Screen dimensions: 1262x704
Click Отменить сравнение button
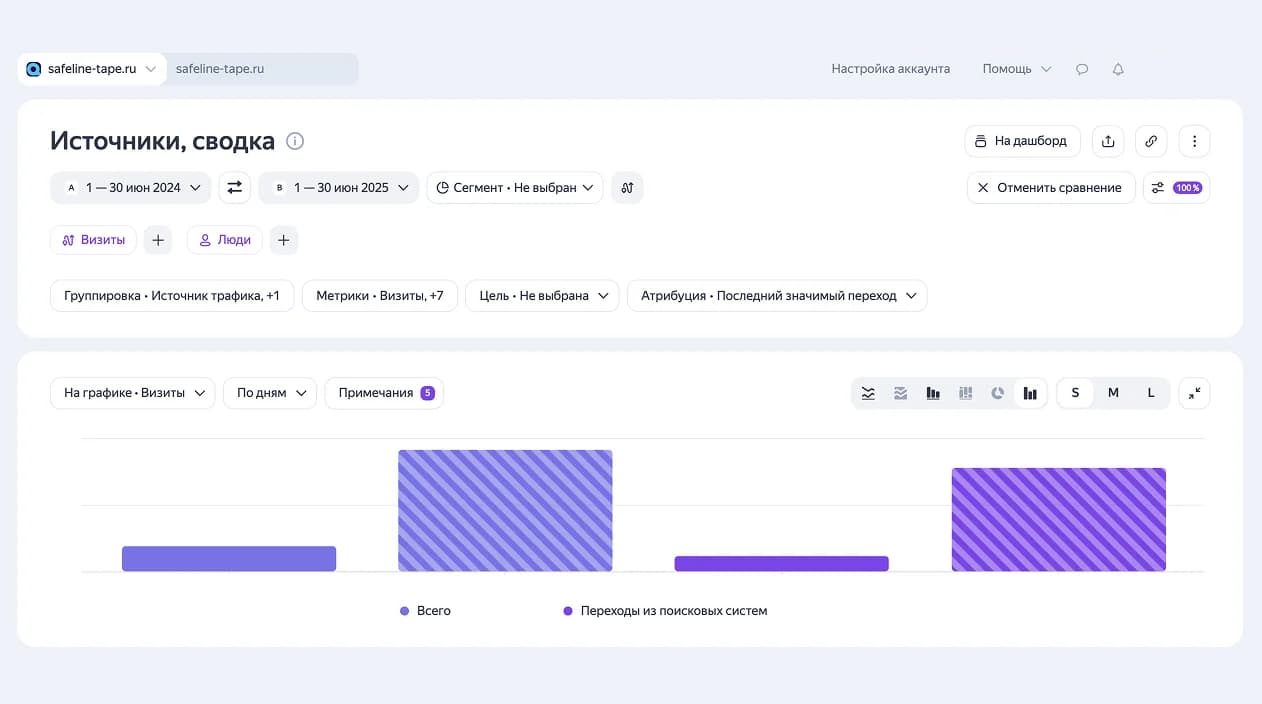coord(1051,187)
